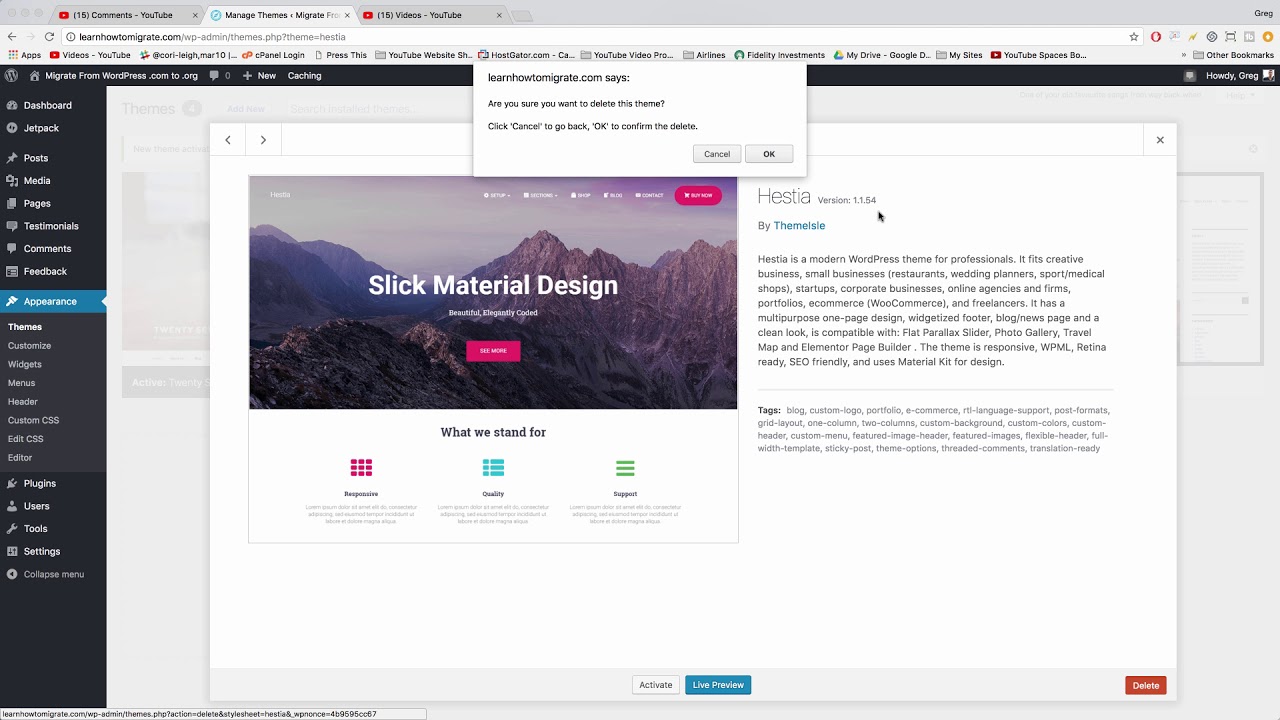Screen dimensions: 1280x720
Task: Activate the Hestia theme
Action: [656, 685]
